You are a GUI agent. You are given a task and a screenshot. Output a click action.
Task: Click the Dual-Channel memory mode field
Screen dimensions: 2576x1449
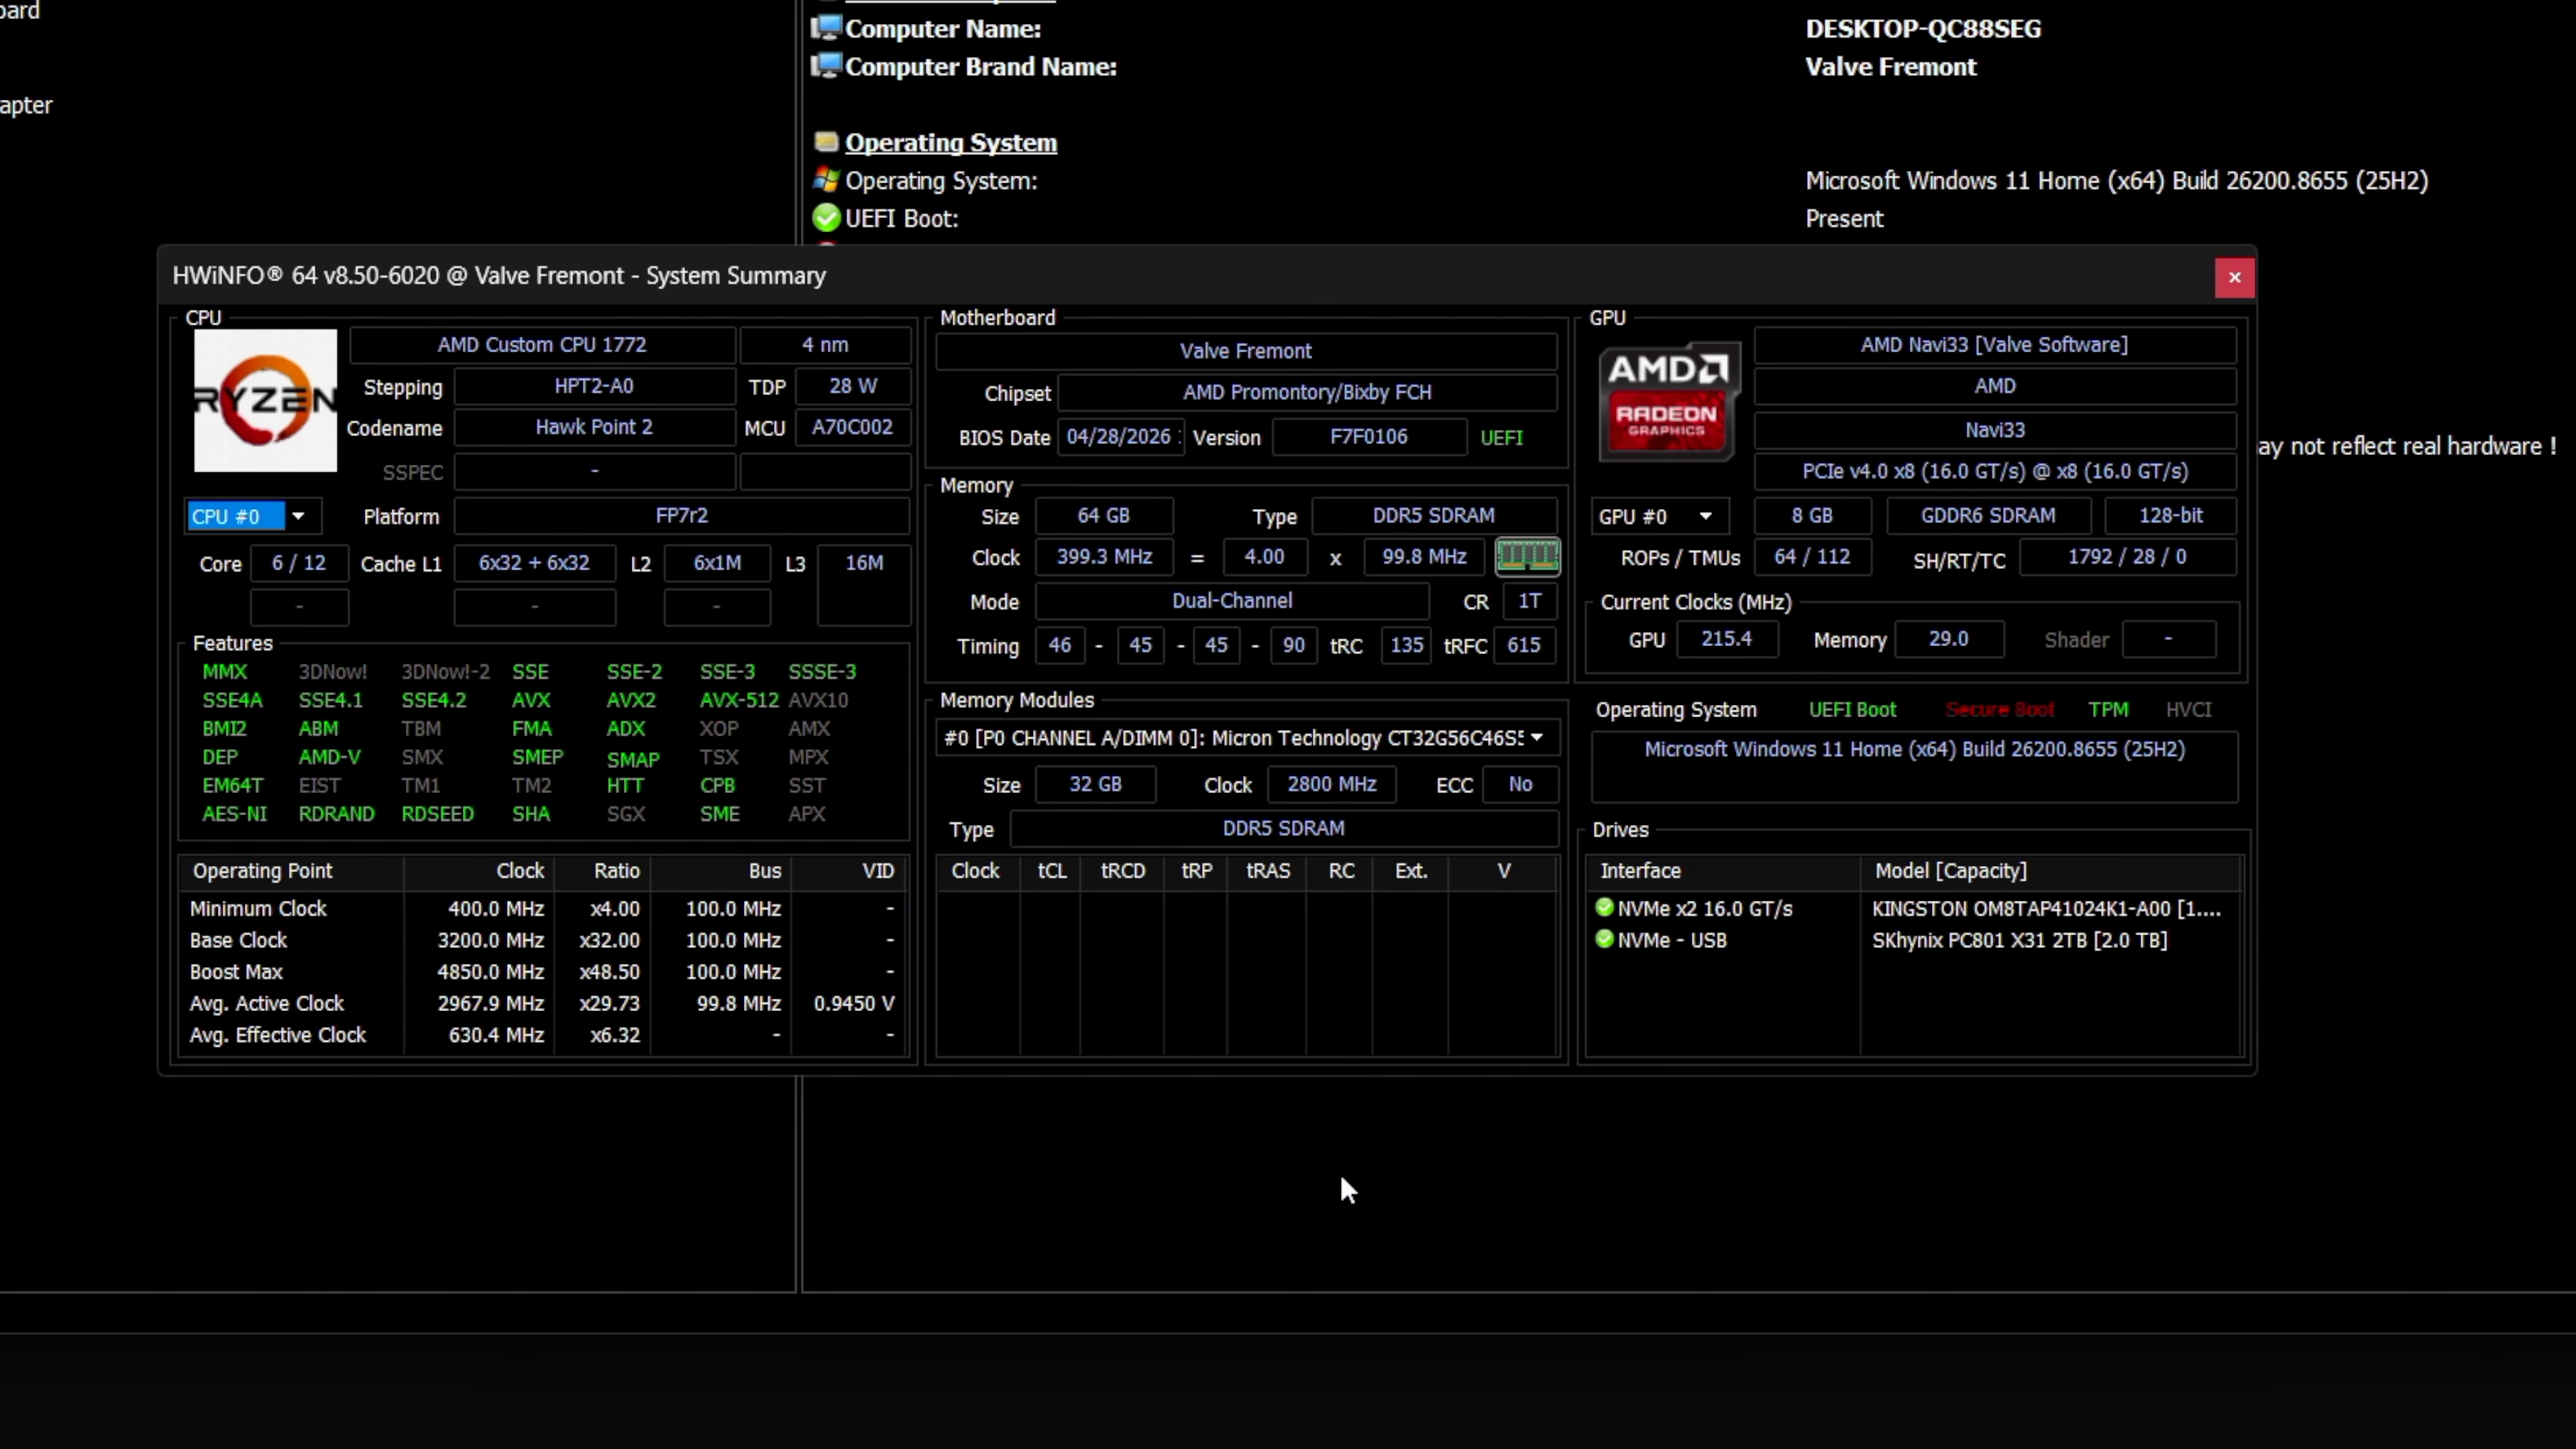pos(1232,601)
